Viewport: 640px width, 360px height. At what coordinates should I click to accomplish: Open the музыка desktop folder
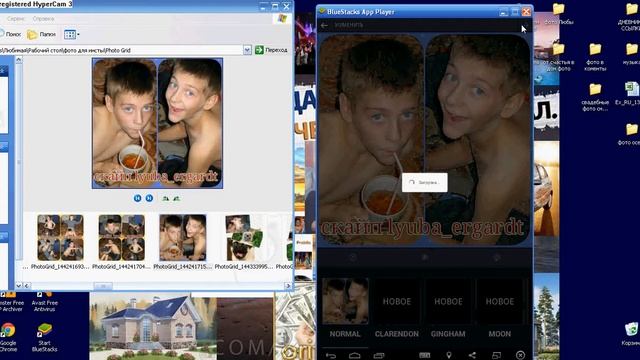tap(631, 54)
